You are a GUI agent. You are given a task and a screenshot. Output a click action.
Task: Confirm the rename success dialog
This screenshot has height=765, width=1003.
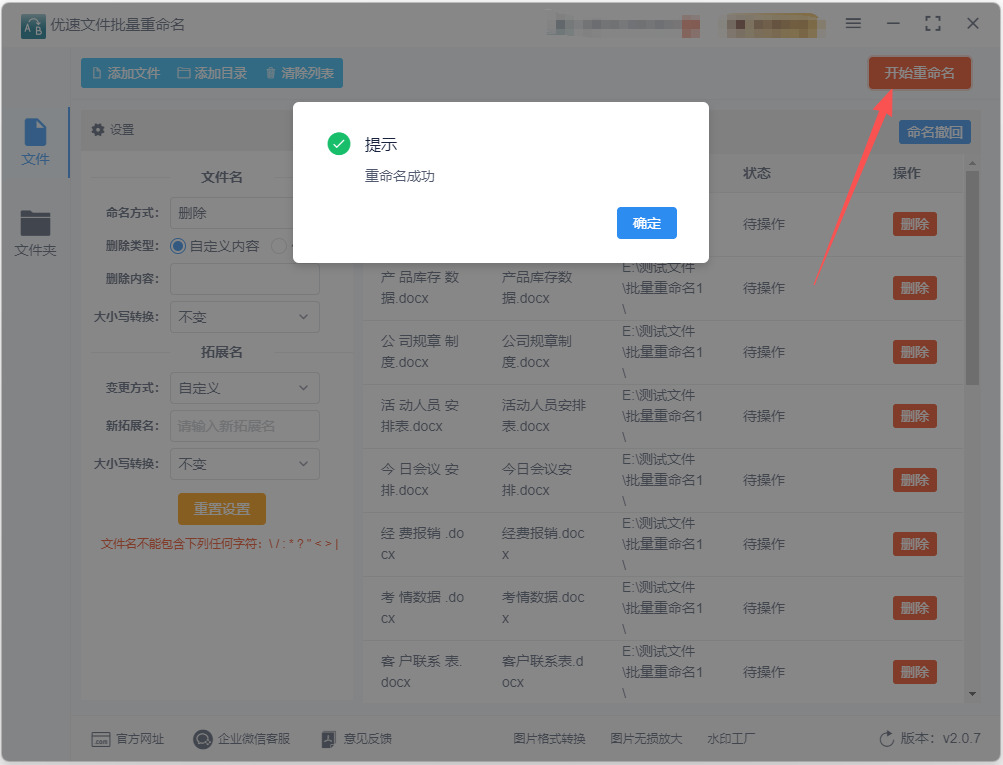click(x=646, y=223)
